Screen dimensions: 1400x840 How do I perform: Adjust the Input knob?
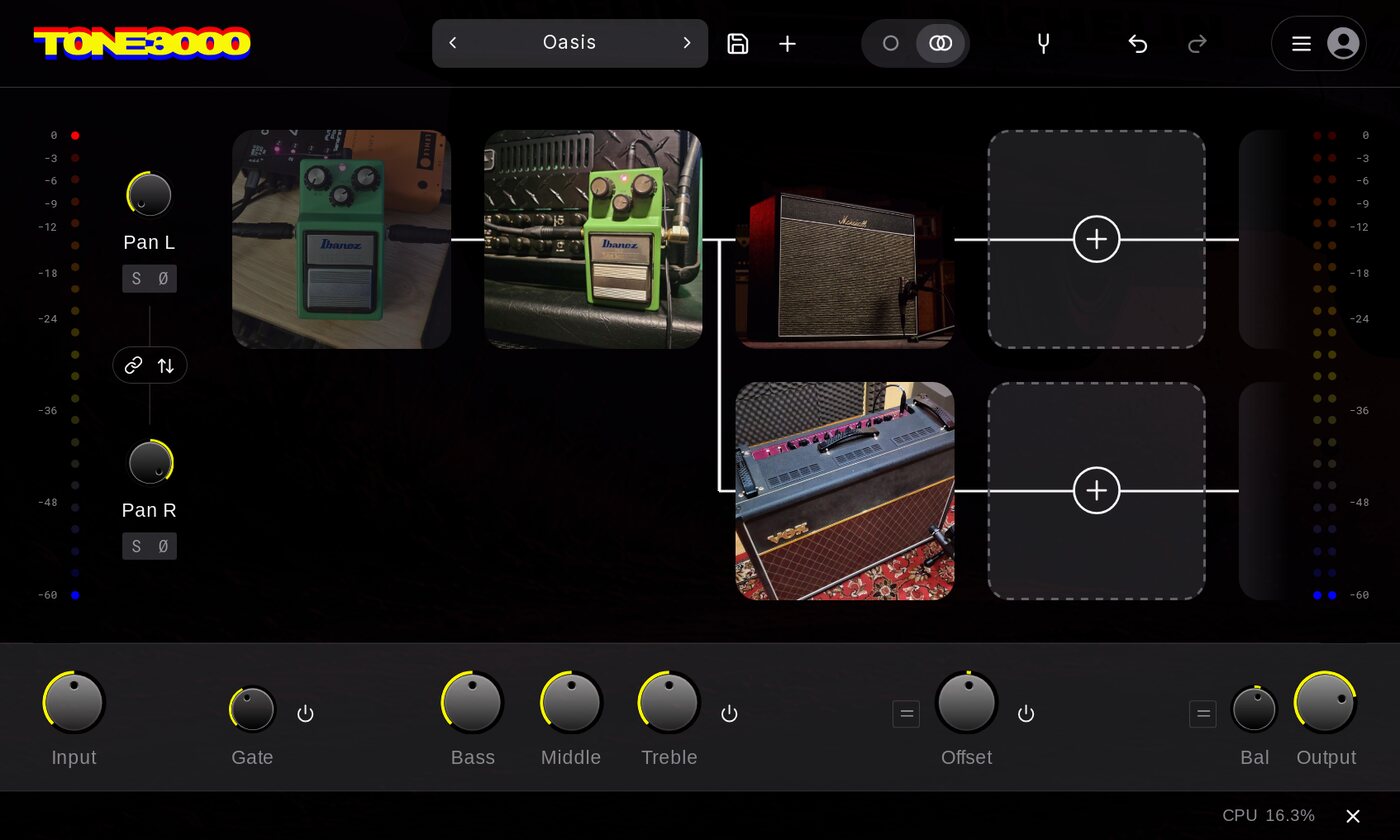[74, 702]
